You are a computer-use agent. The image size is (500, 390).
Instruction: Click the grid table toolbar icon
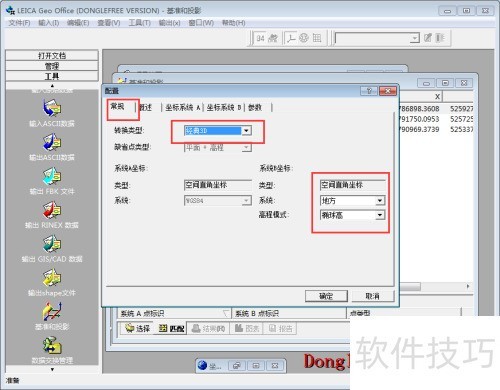point(317,38)
